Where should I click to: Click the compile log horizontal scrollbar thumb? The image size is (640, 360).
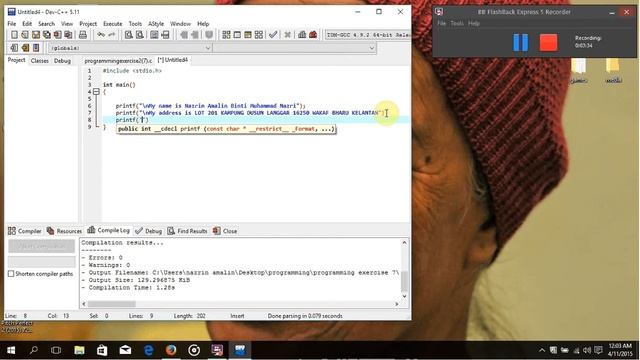111,304
